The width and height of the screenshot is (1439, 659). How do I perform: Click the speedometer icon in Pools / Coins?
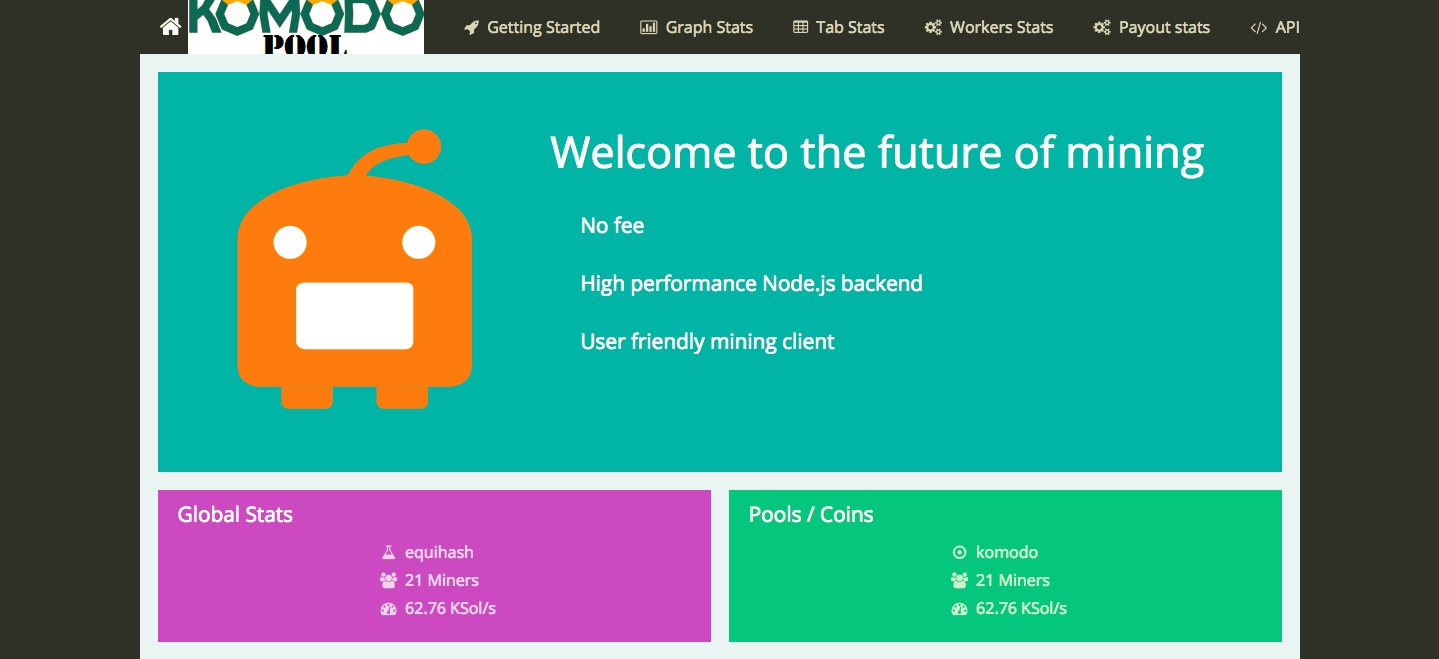coord(960,608)
